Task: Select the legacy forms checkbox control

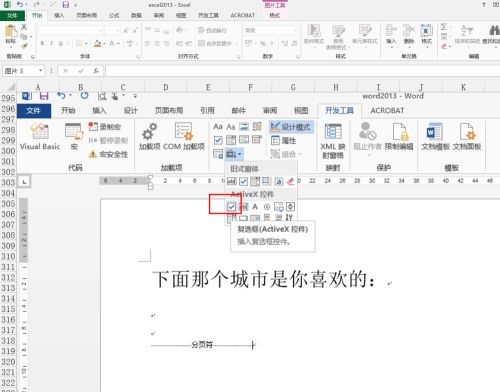Action: [244, 181]
